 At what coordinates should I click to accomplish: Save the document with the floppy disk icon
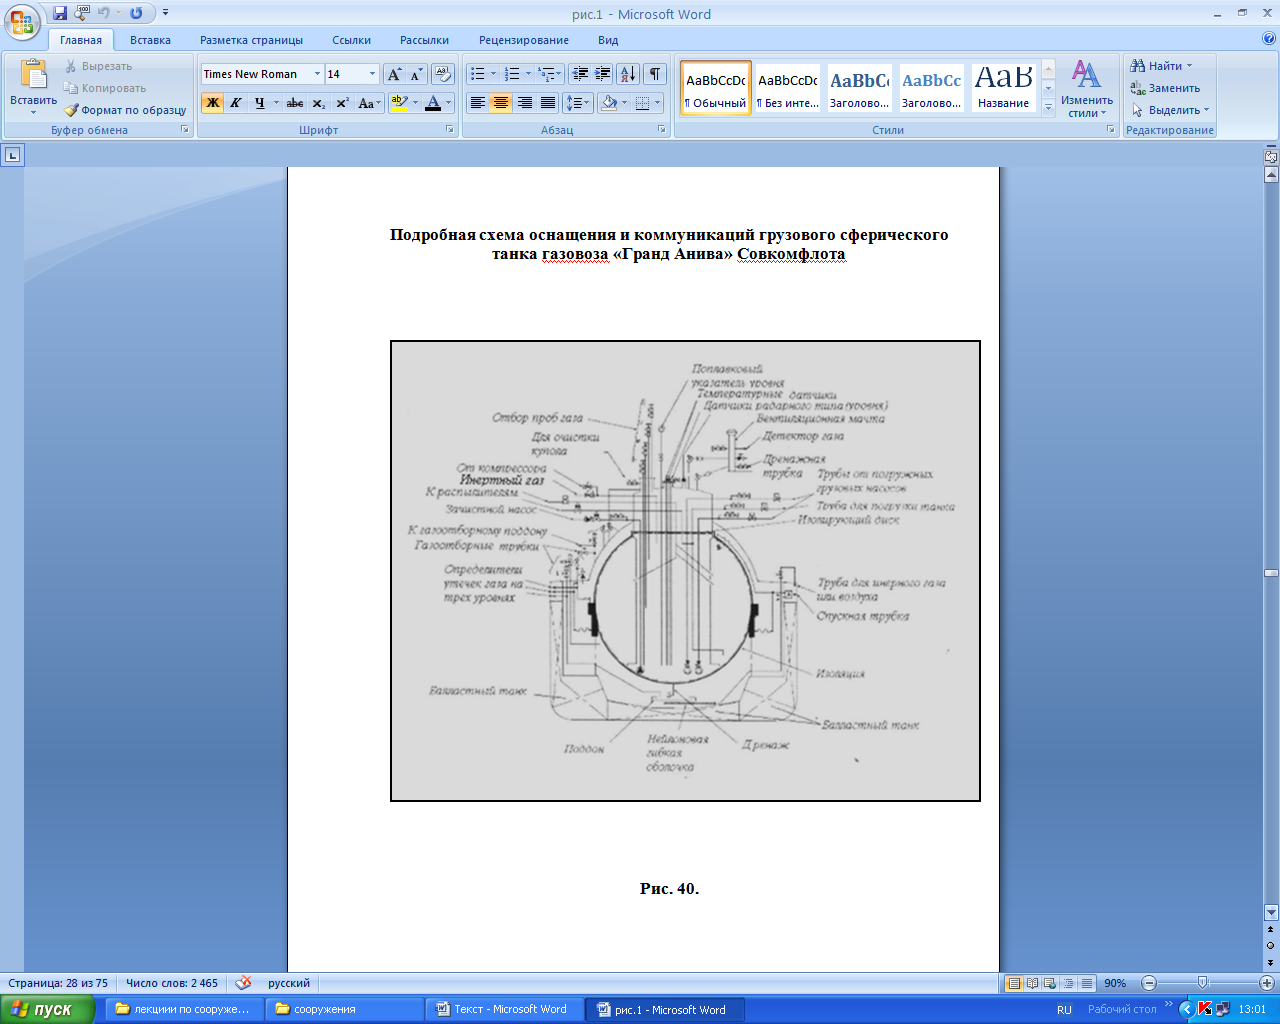pos(60,13)
